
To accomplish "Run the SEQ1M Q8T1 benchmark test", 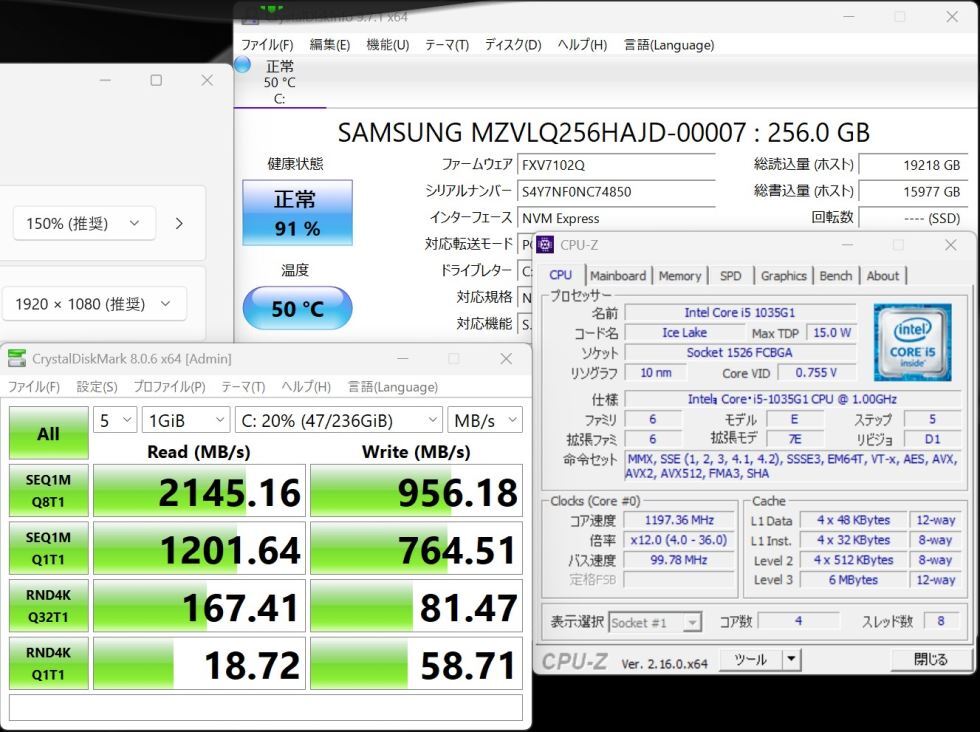I will (47, 490).
